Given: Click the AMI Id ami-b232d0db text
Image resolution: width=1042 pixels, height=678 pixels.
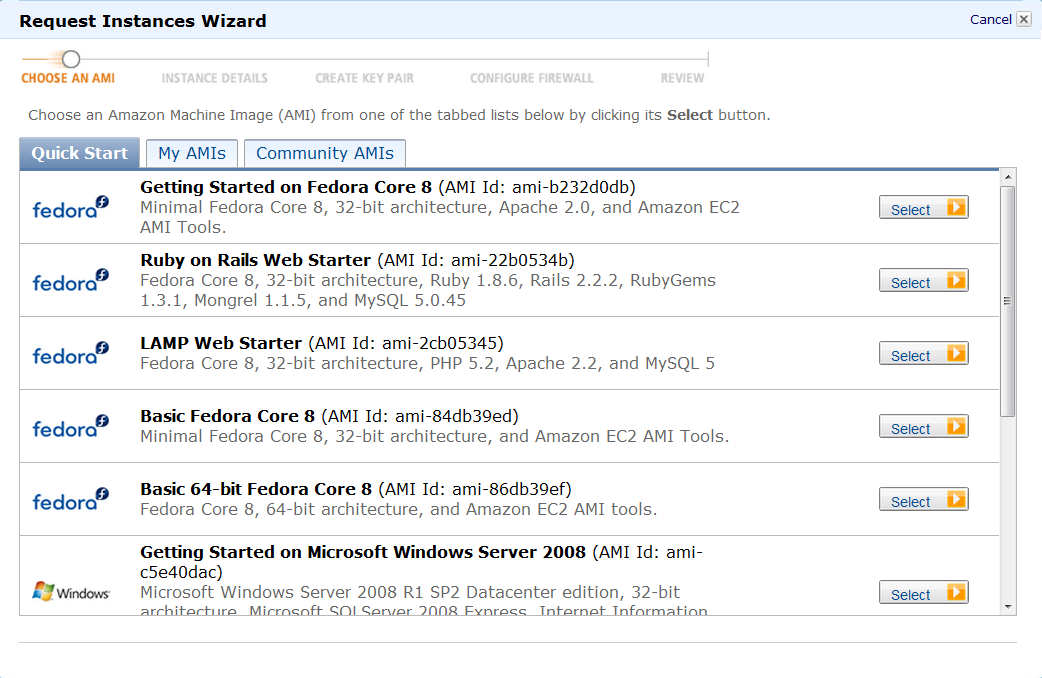Looking at the screenshot, I should click(x=537, y=187).
